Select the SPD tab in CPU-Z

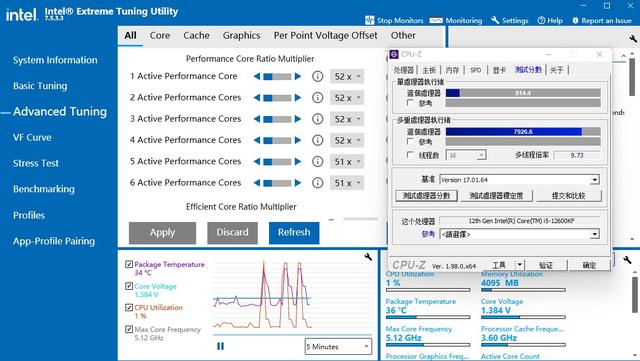[x=476, y=70]
